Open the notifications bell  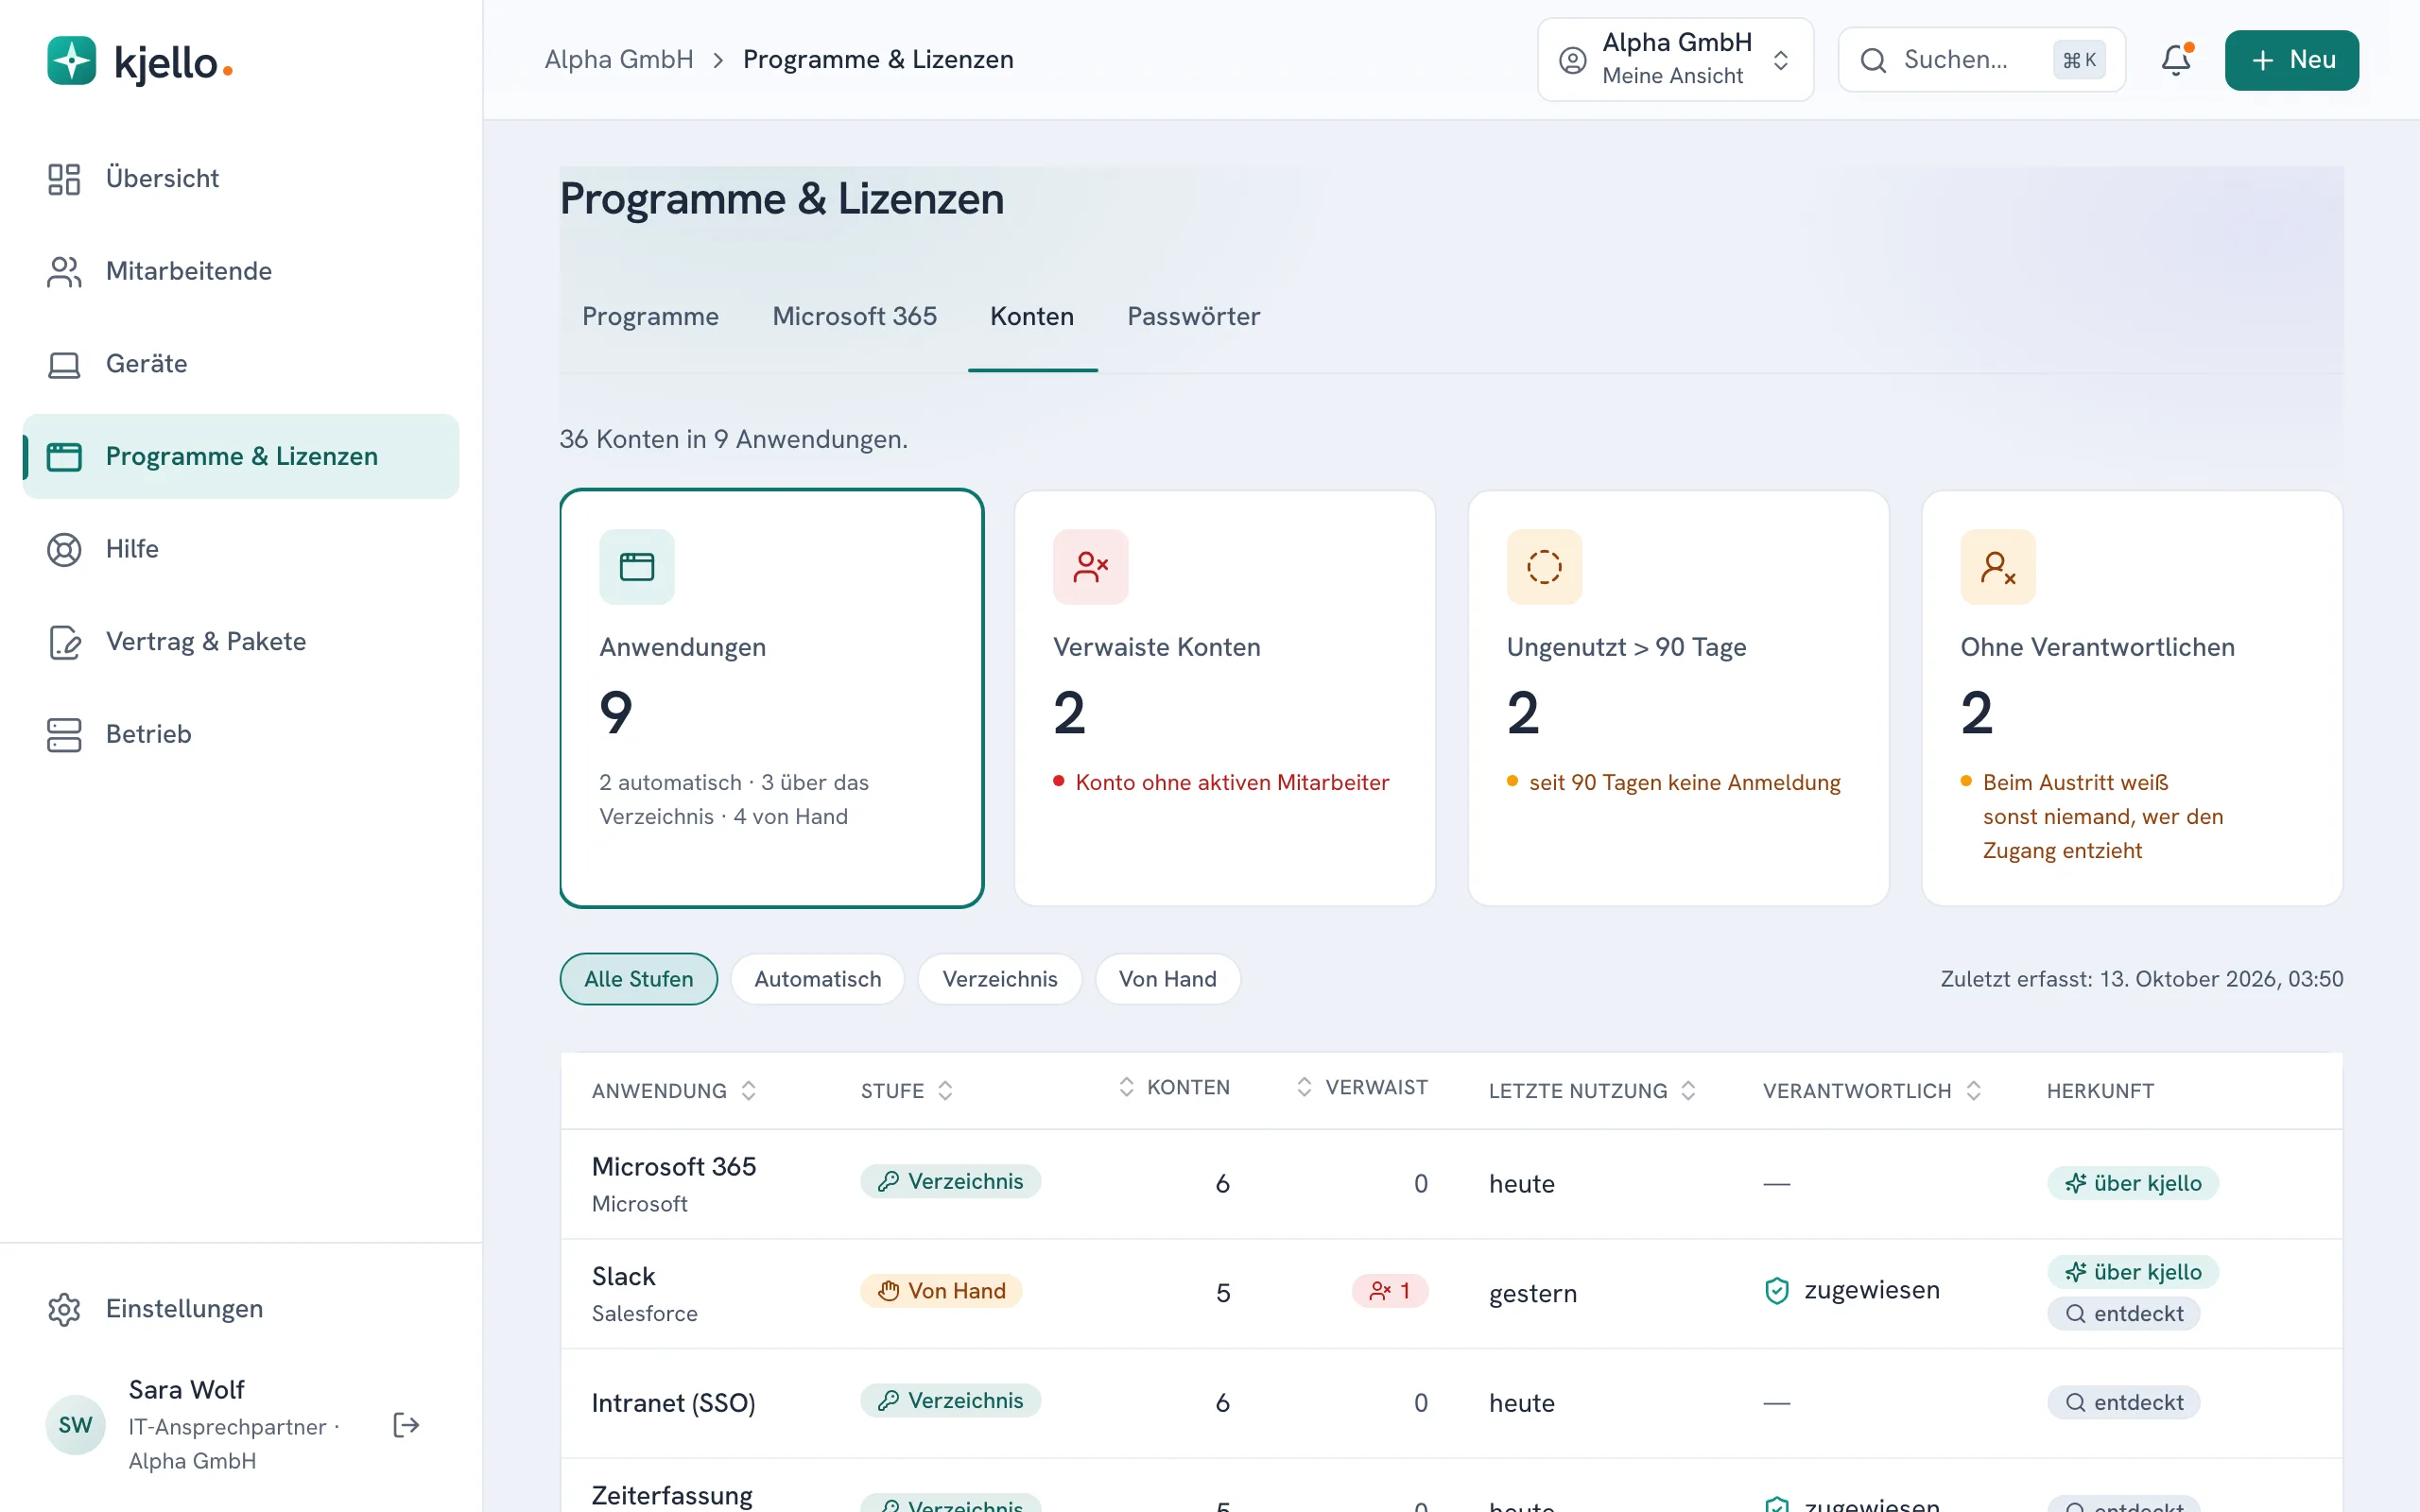2175,60
